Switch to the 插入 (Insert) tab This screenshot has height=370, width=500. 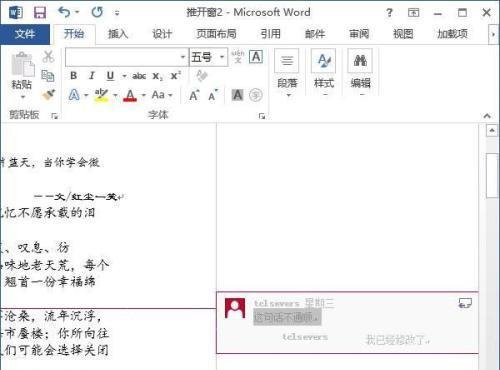click(x=118, y=34)
